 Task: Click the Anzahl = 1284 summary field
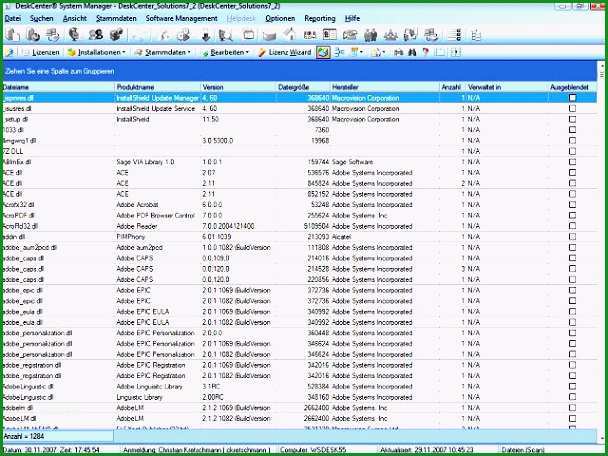[x=58, y=436]
